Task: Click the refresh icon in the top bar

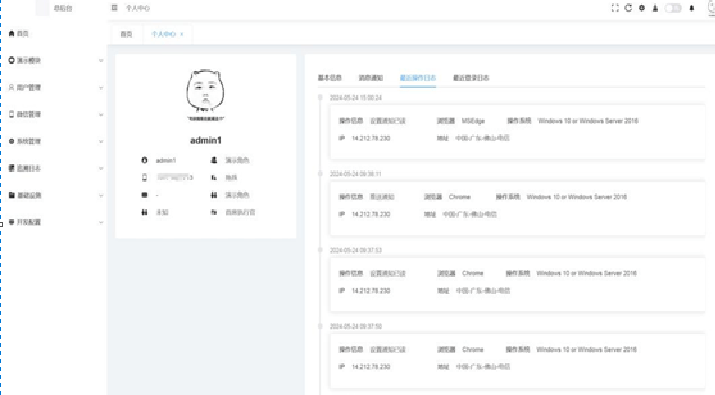Action: tap(628, 8)
